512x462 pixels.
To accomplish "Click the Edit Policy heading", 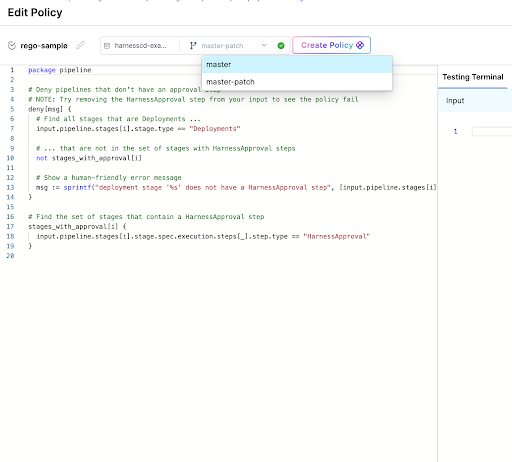I will [x=35, y=12].
